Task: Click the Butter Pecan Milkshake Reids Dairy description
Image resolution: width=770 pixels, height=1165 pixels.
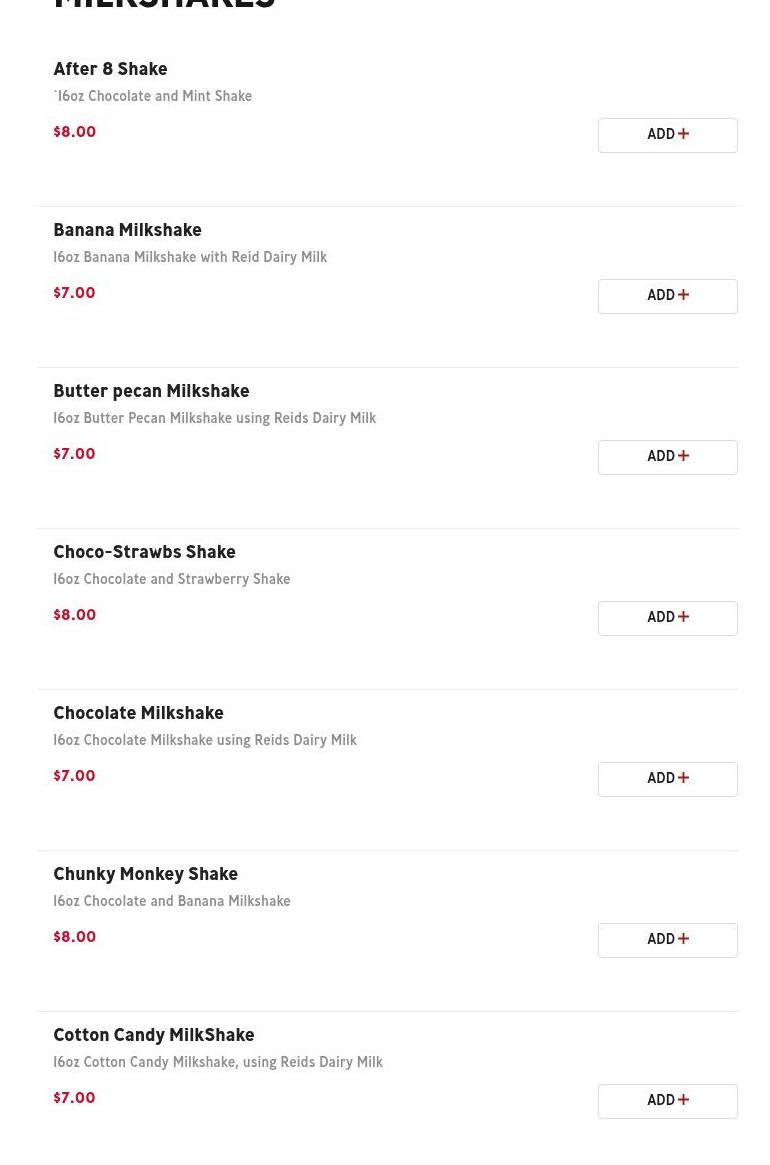Action: click(x=215, y=418)
